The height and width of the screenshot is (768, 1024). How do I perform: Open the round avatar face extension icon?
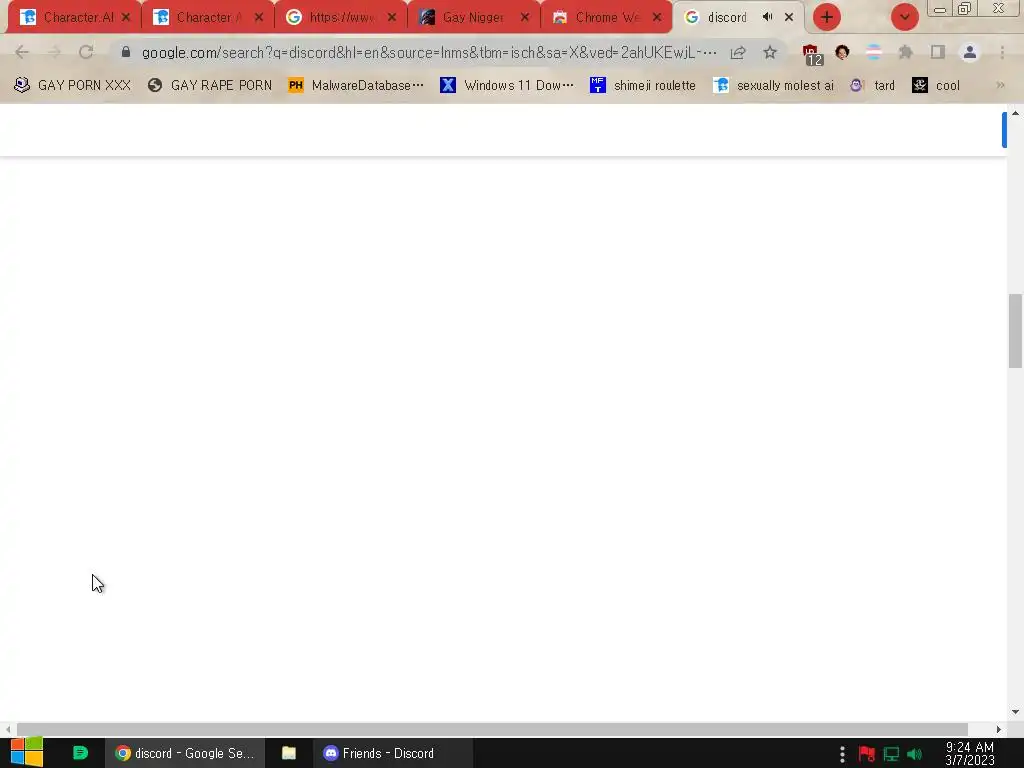tap(842, 52)
